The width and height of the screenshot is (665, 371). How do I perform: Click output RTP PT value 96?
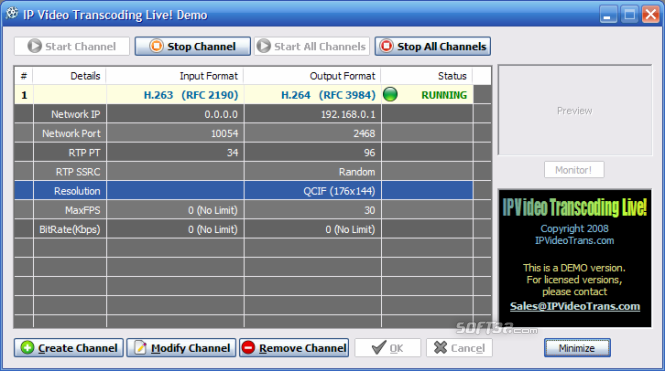[369, 153]
